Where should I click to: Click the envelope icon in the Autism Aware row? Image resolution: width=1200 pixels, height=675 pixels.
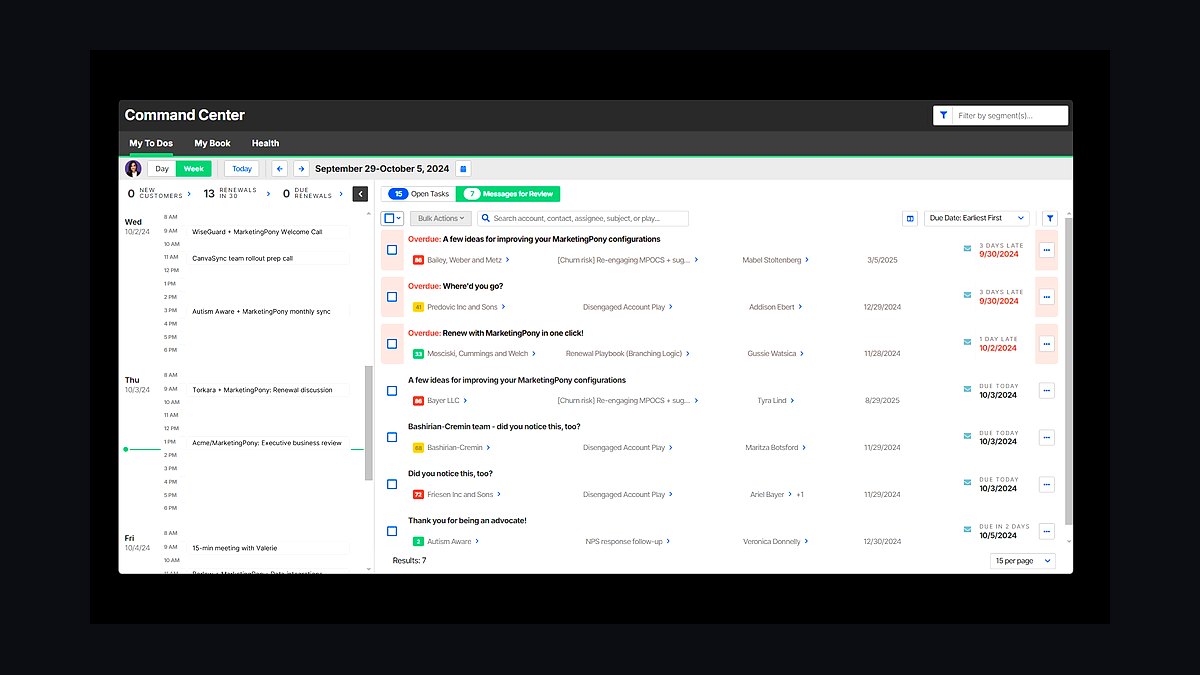(967, 530)
